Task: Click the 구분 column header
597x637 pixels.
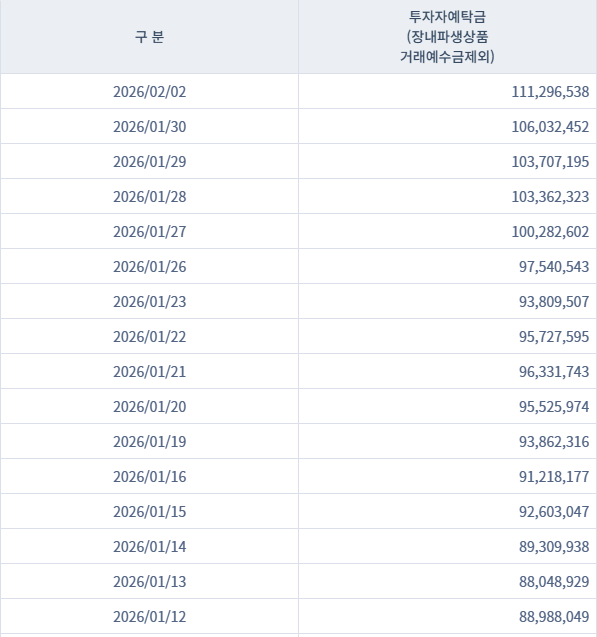Action: pyautogui.click(x=149, y=37)
